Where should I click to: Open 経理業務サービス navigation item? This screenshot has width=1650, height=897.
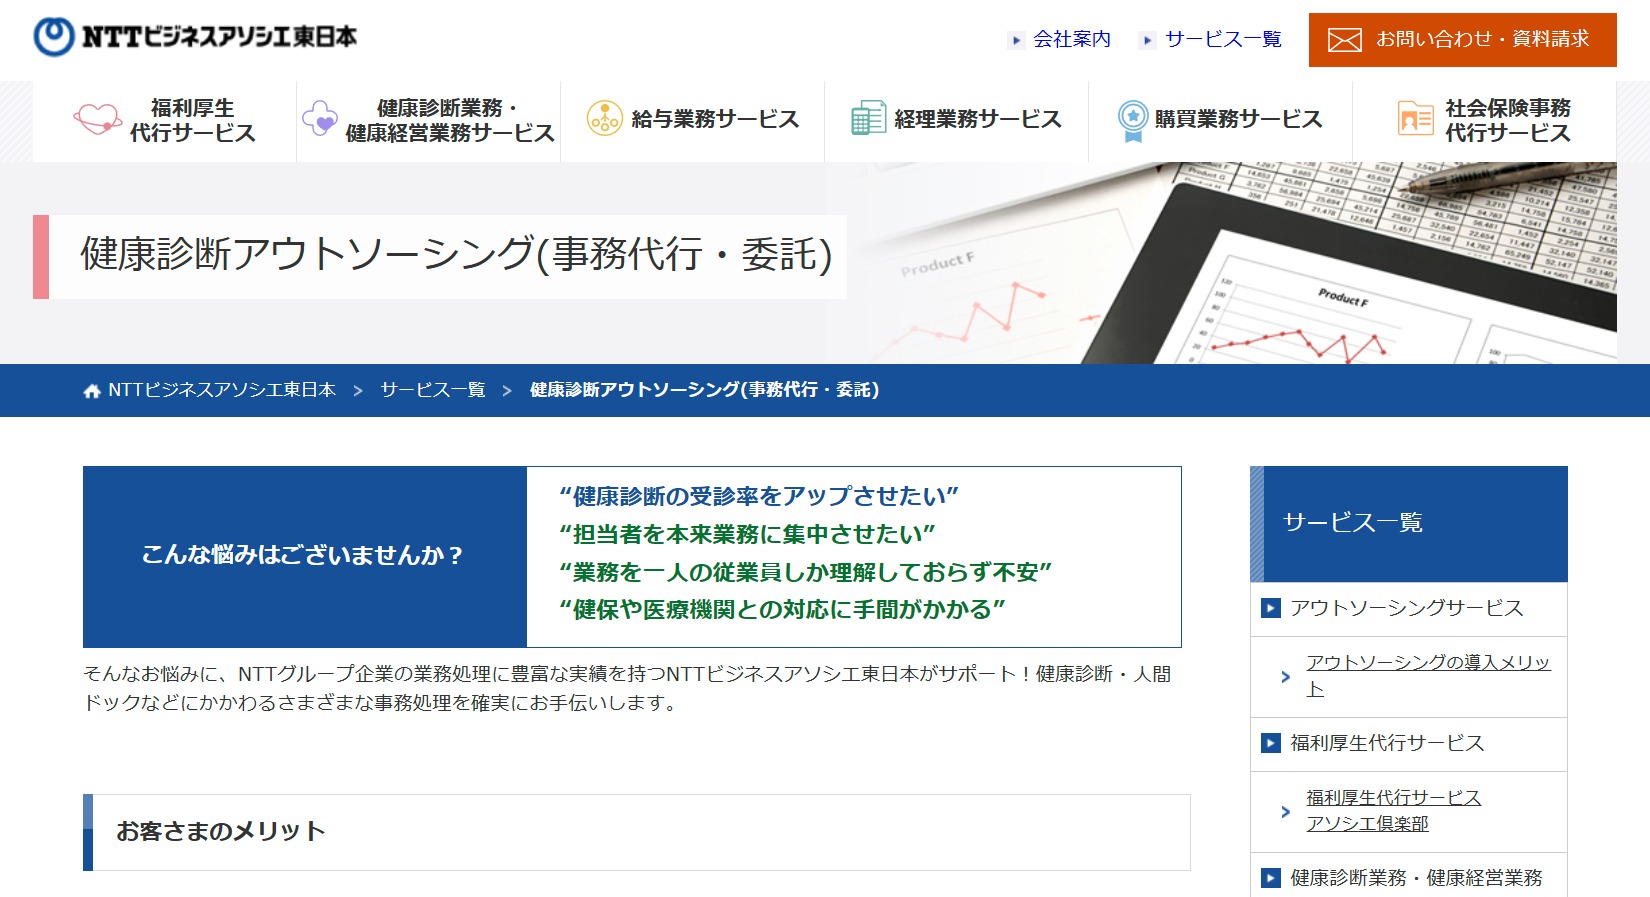pyautogui.click(x=956, y=121)
